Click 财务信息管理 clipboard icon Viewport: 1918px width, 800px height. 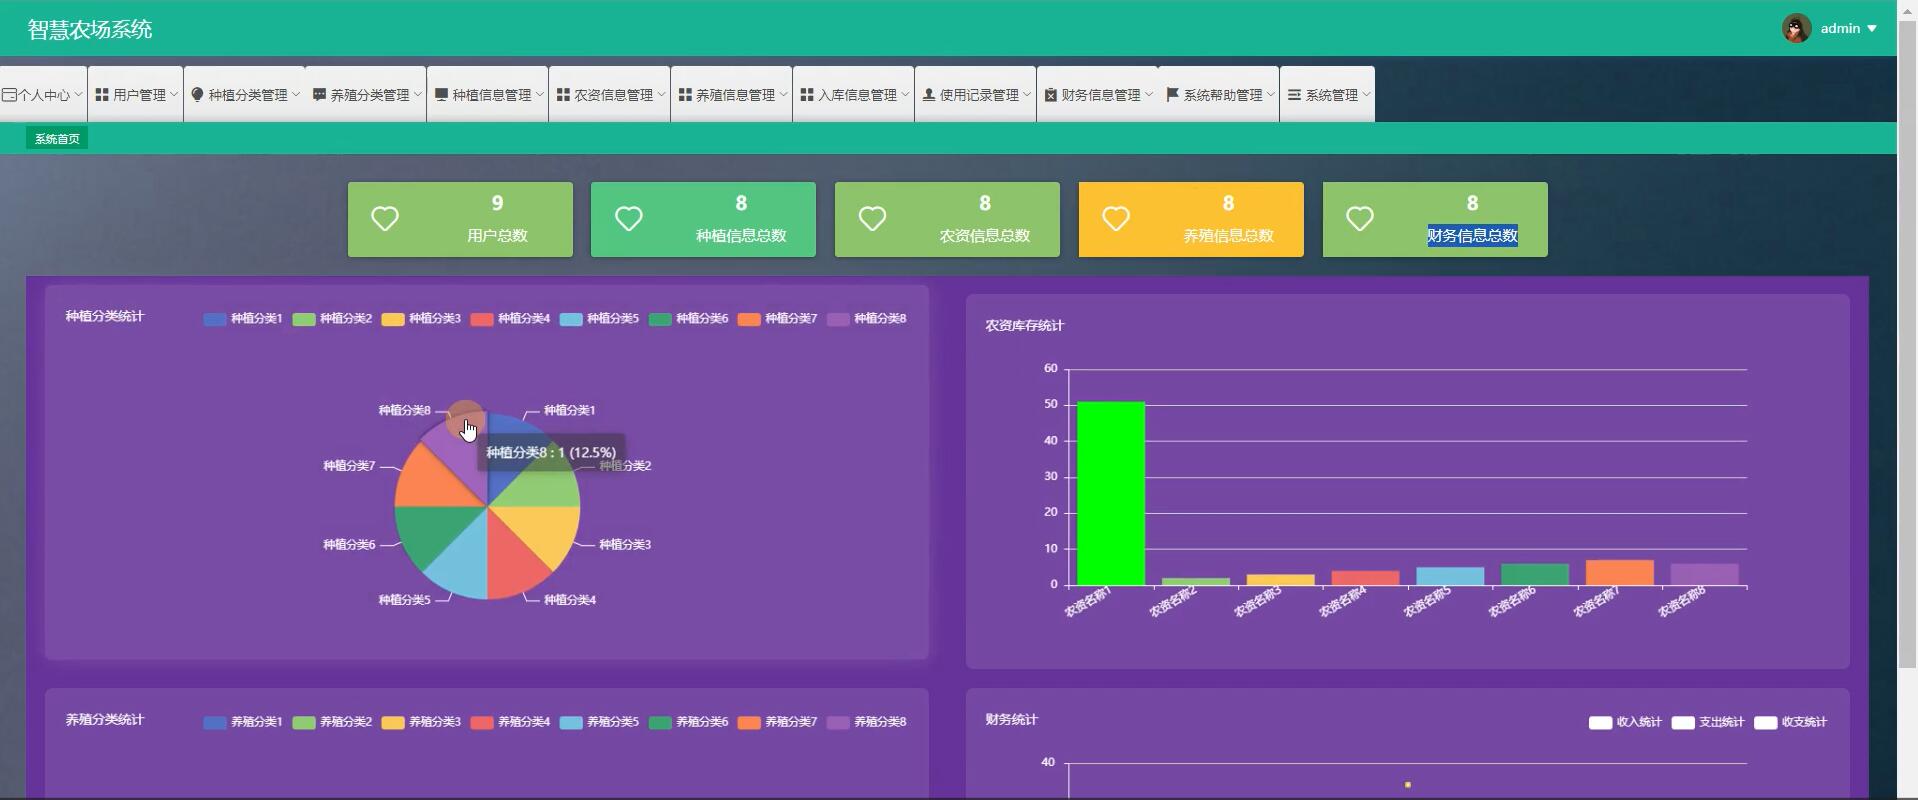click(x=1051, y=95)
